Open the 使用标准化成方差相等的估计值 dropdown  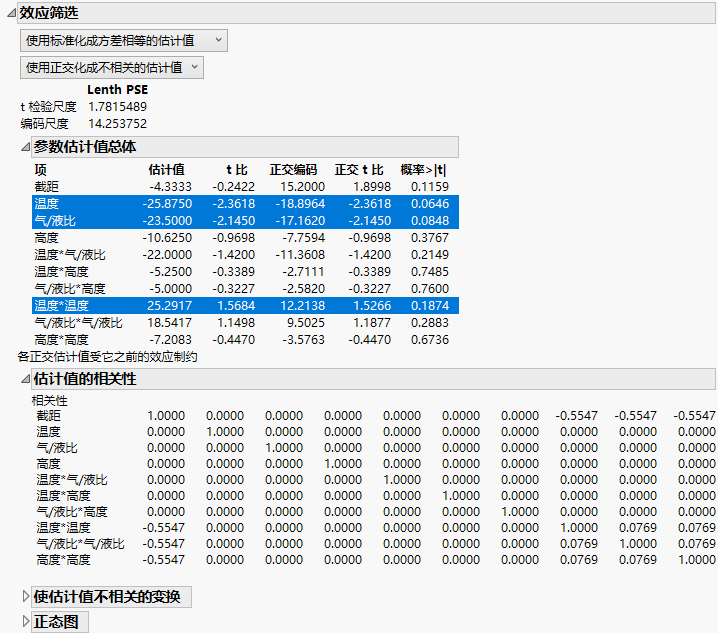coord(124,41)
